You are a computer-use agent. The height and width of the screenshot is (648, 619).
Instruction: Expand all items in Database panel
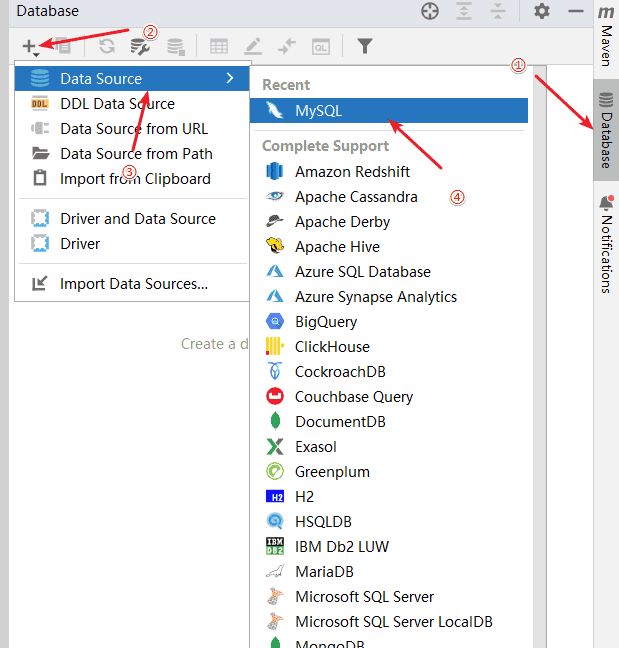click(463, 11)
